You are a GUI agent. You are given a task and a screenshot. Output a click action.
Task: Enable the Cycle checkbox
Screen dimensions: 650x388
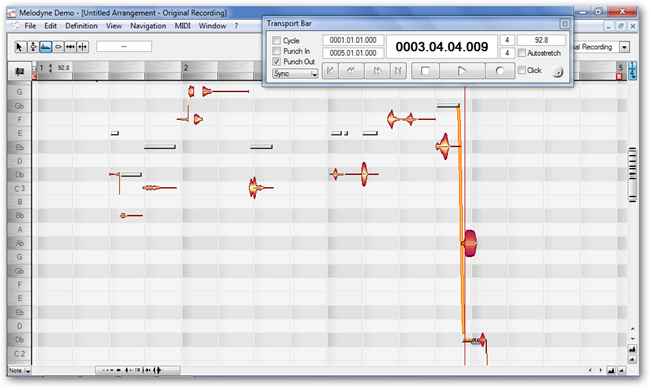(276, 41)
